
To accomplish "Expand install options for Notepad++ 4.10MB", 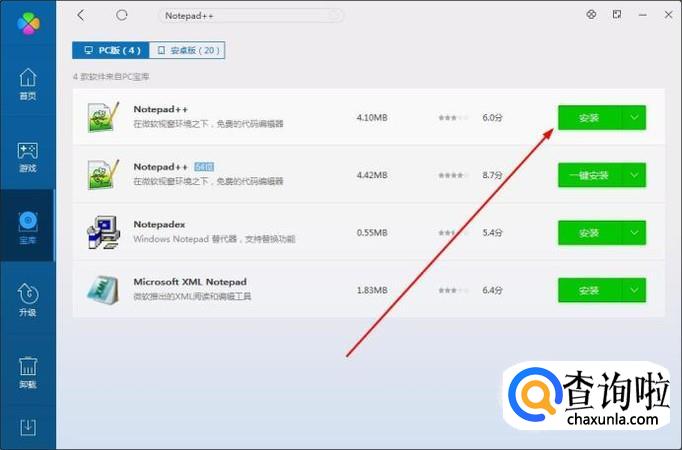I will click(x=634, y=118).
